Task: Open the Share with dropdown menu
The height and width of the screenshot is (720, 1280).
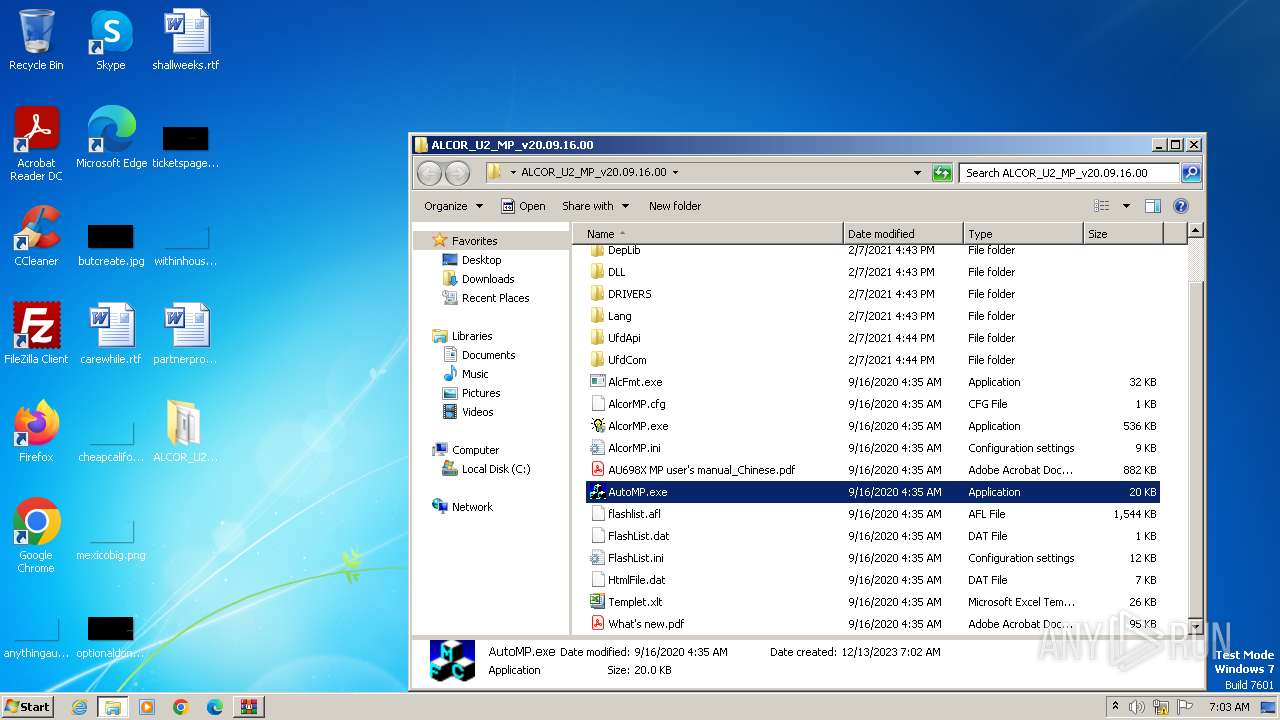Action: click(x=596, y=206)
